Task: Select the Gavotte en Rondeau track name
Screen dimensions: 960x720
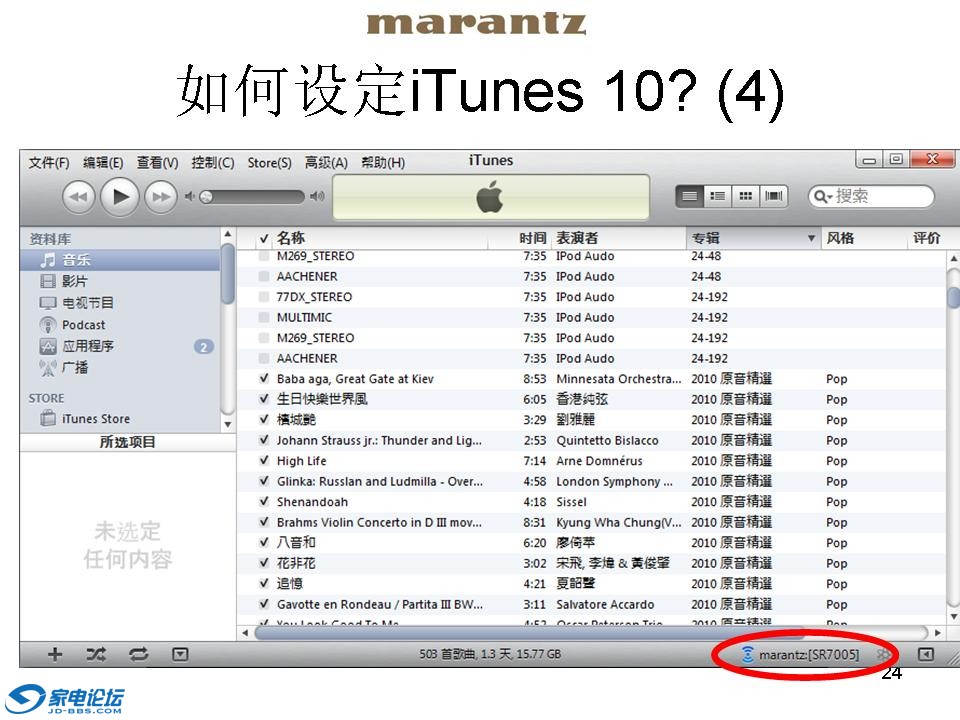Action: 380,604
